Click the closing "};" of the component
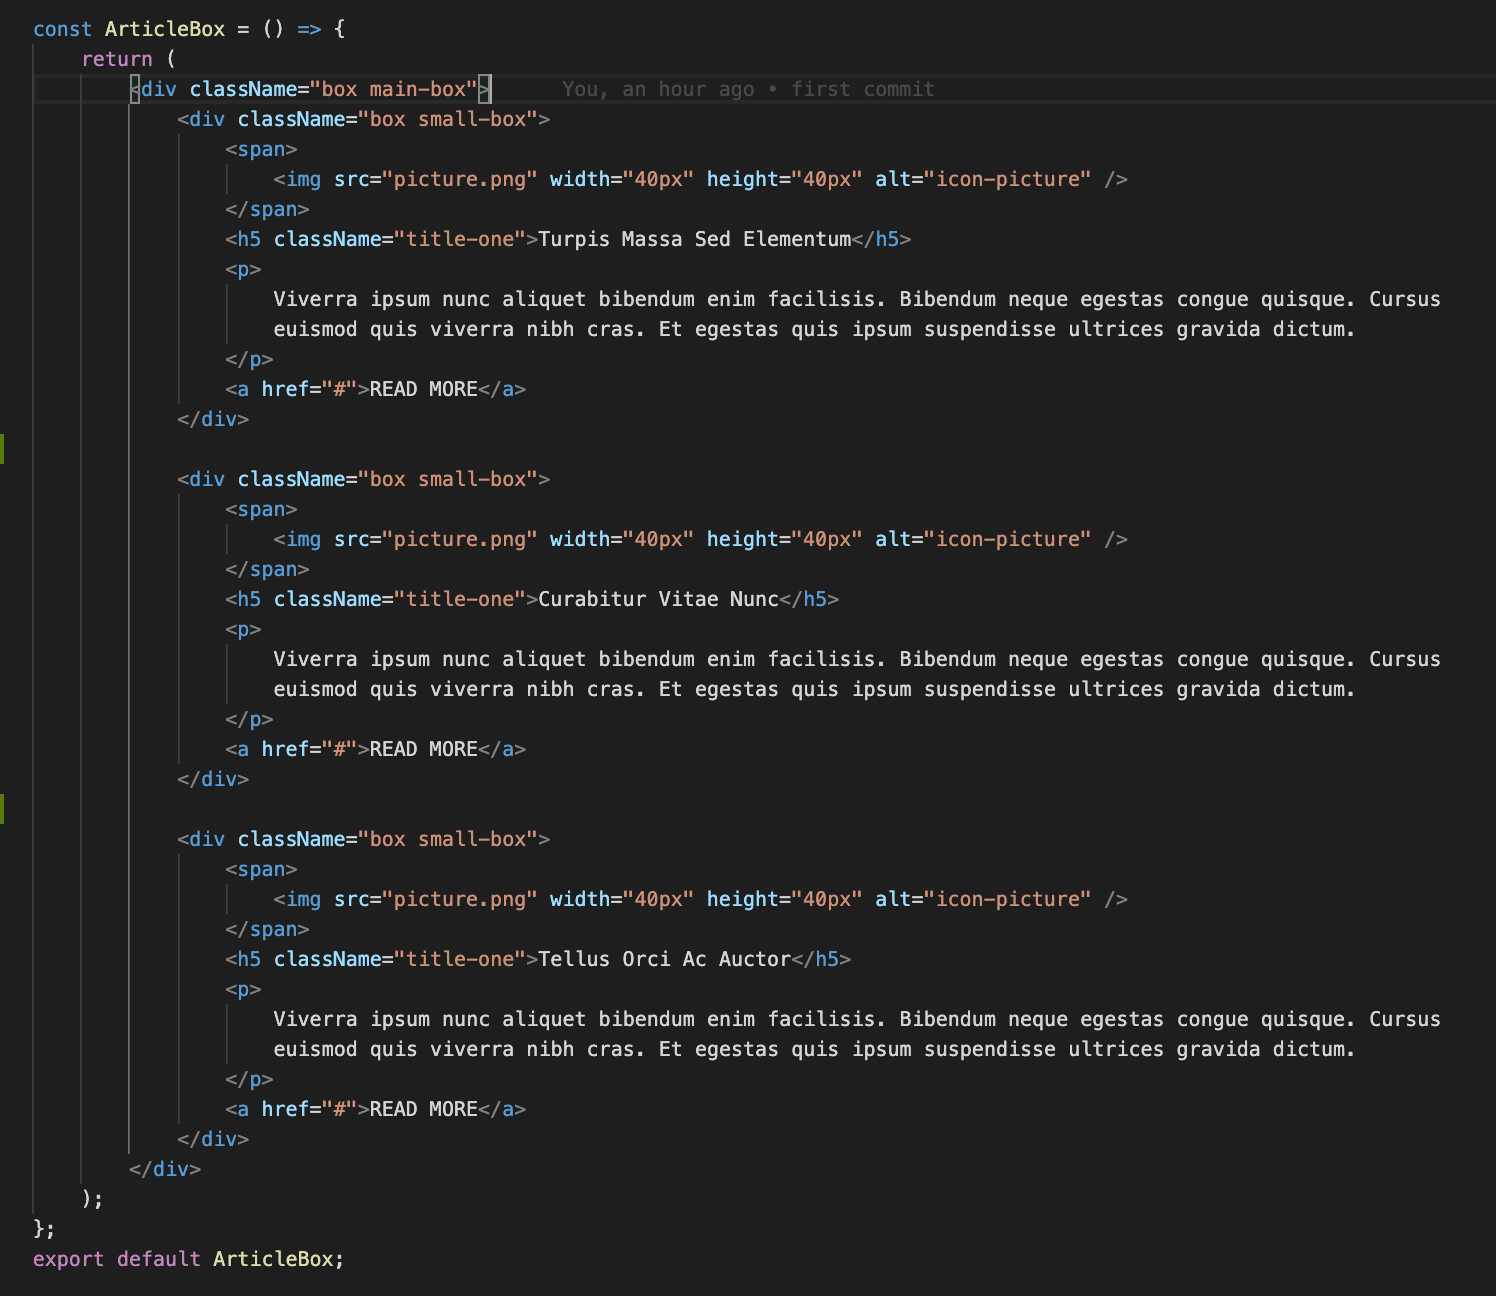1496x1296 pixels. (44, 1229)
